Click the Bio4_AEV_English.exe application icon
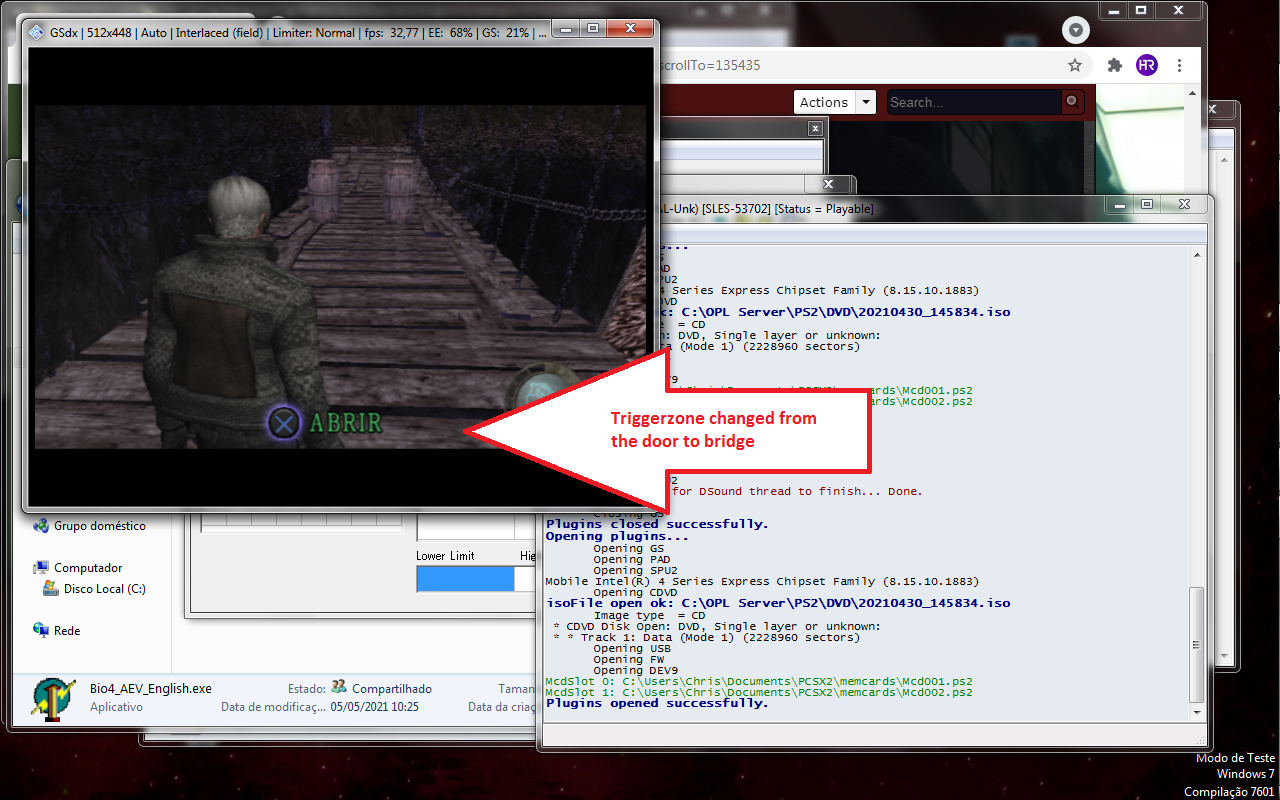The image size is (1280, 800). pos(54,699)
